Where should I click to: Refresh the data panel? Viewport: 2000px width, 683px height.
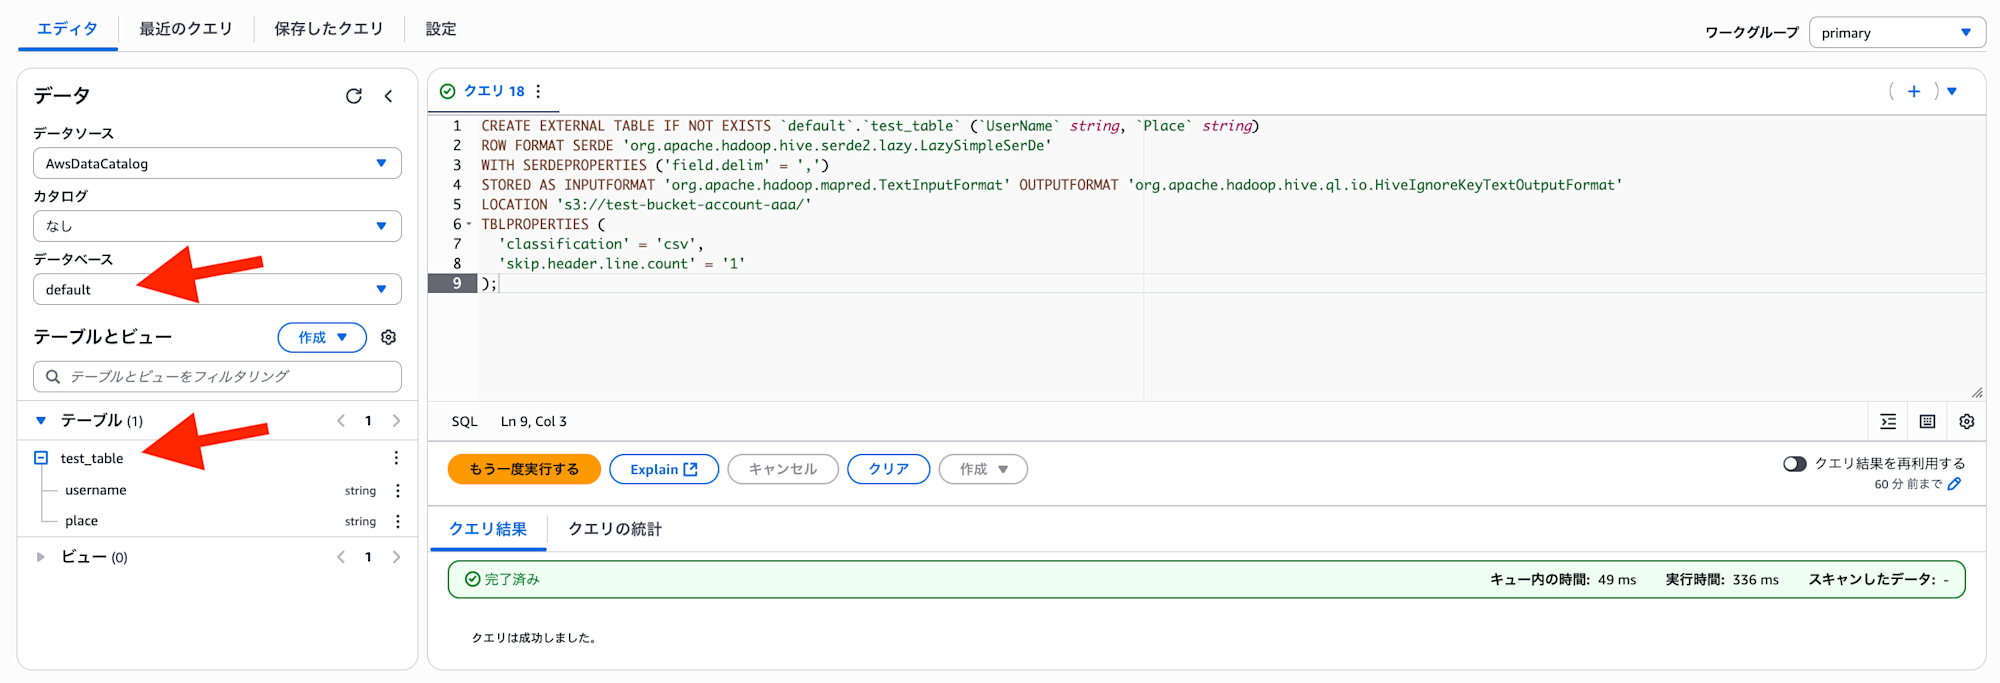click(354, 96)
